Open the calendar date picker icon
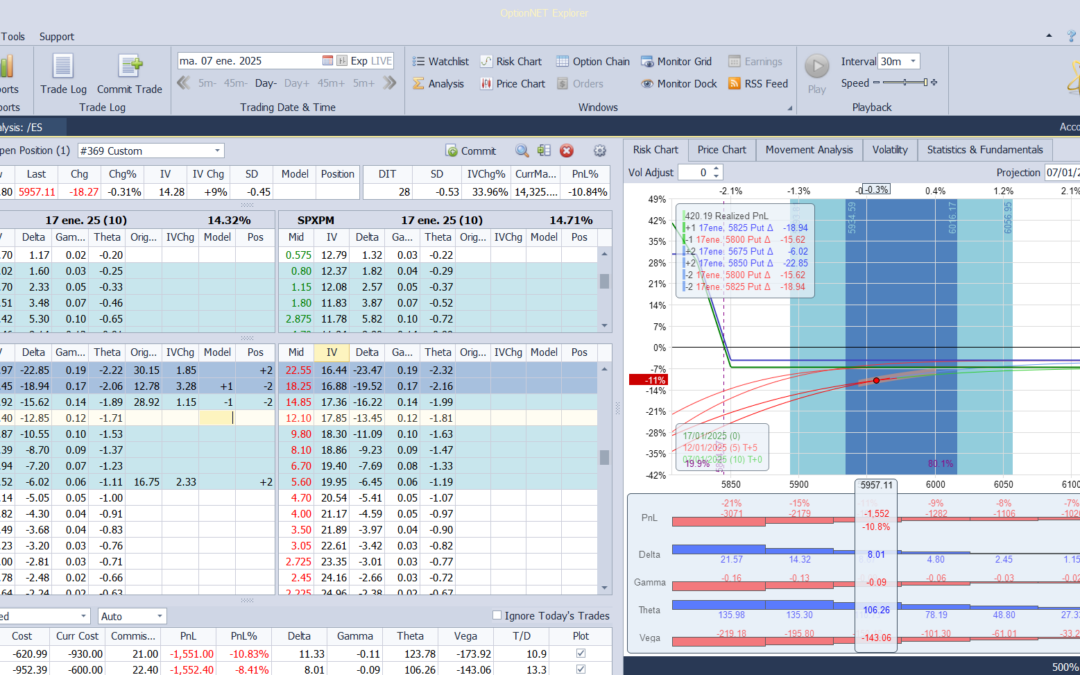Image resolution: width=1080 pixels, height=675 pixels. 328,61
